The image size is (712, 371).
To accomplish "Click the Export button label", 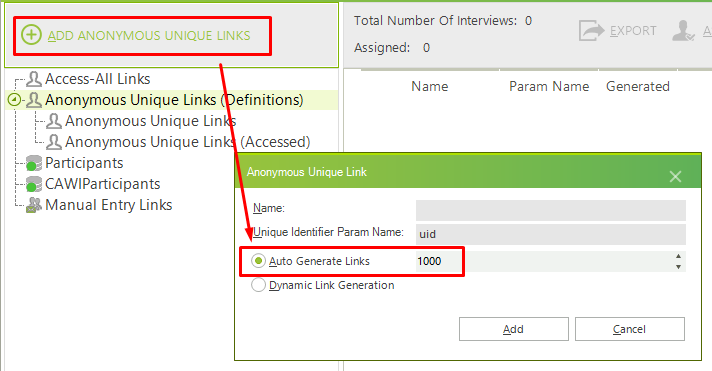I will [633, 30].
